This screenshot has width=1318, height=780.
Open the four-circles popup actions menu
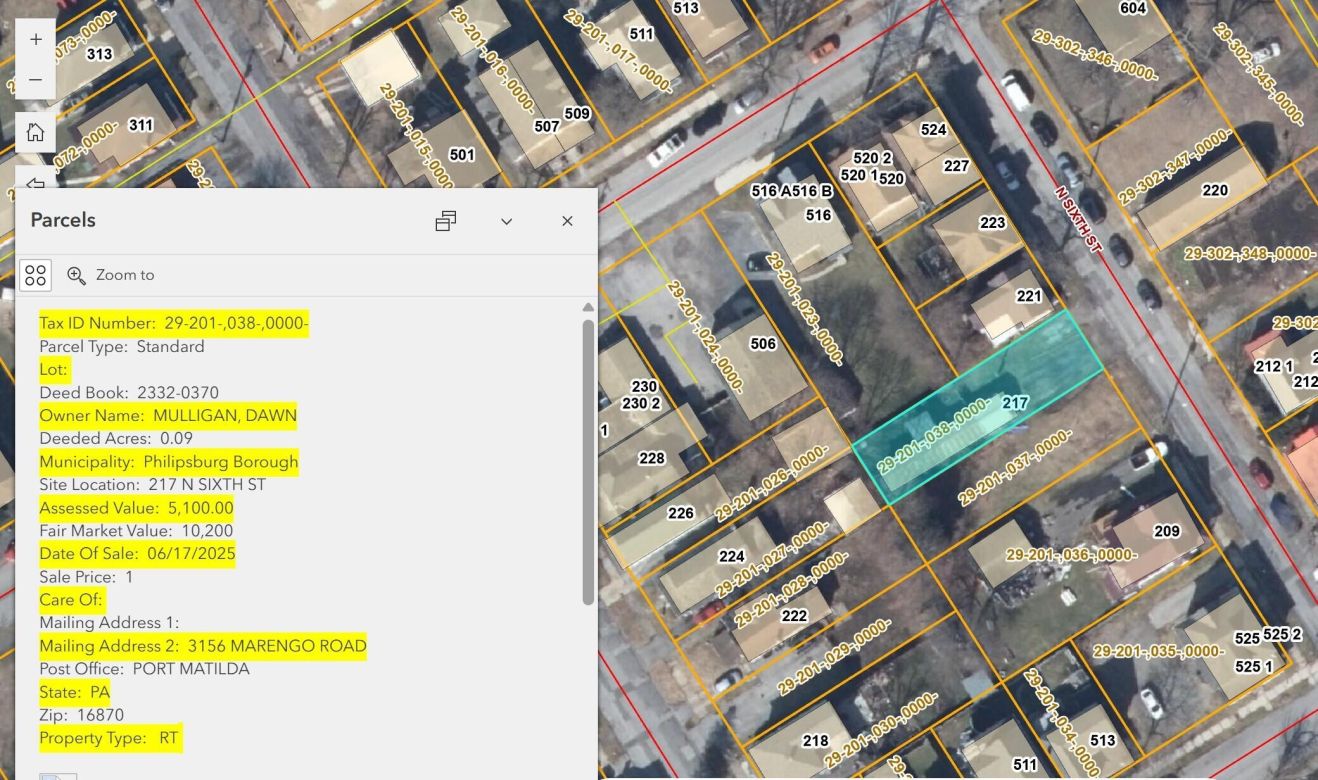[x=36, y=275]
